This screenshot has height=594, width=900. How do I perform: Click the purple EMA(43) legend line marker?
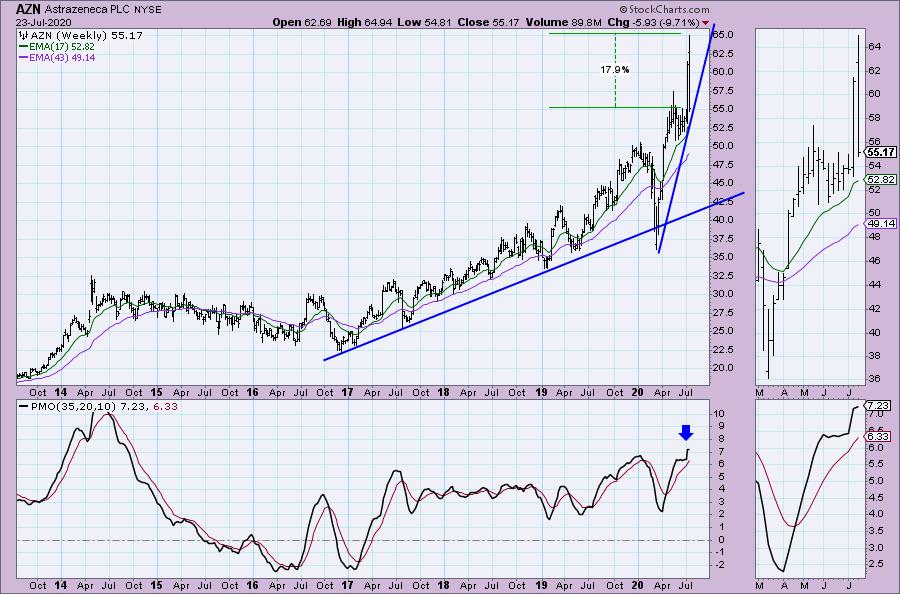24,57
